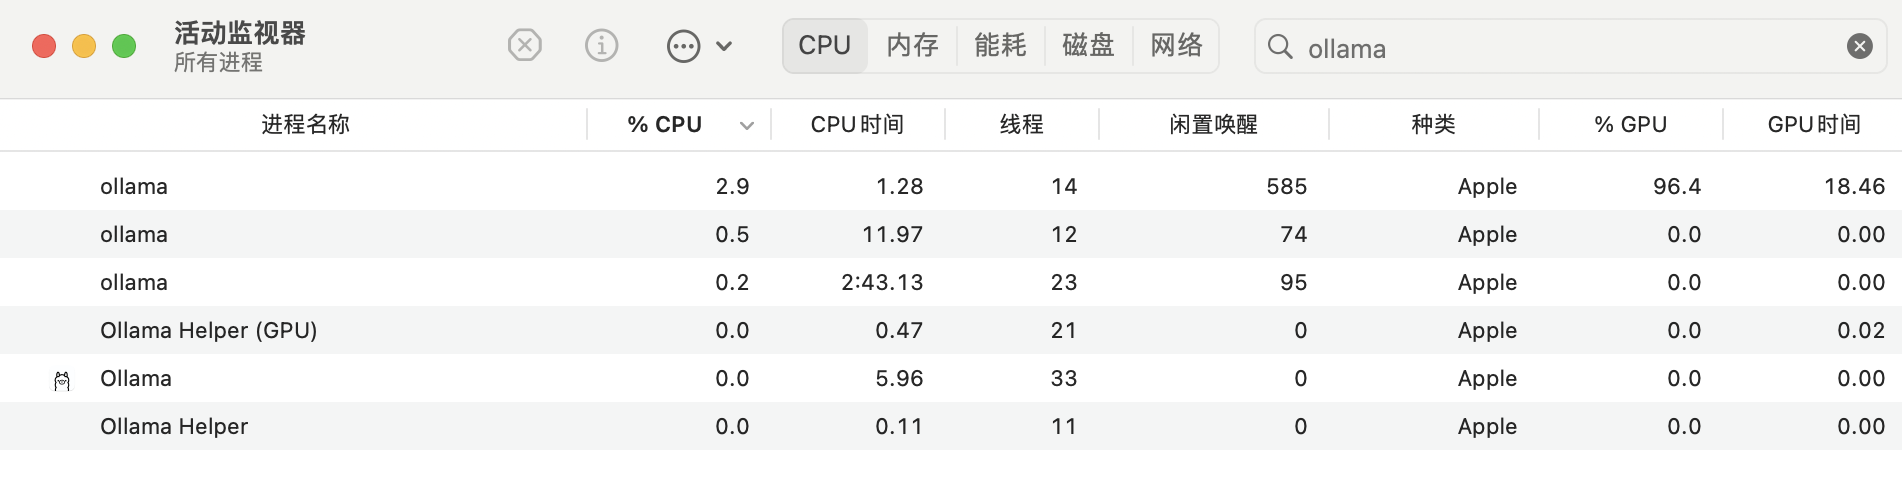The width and height of the screenshot is (1902, 480).
Task: Open the 网络 tab
Action: [1176, 45]
